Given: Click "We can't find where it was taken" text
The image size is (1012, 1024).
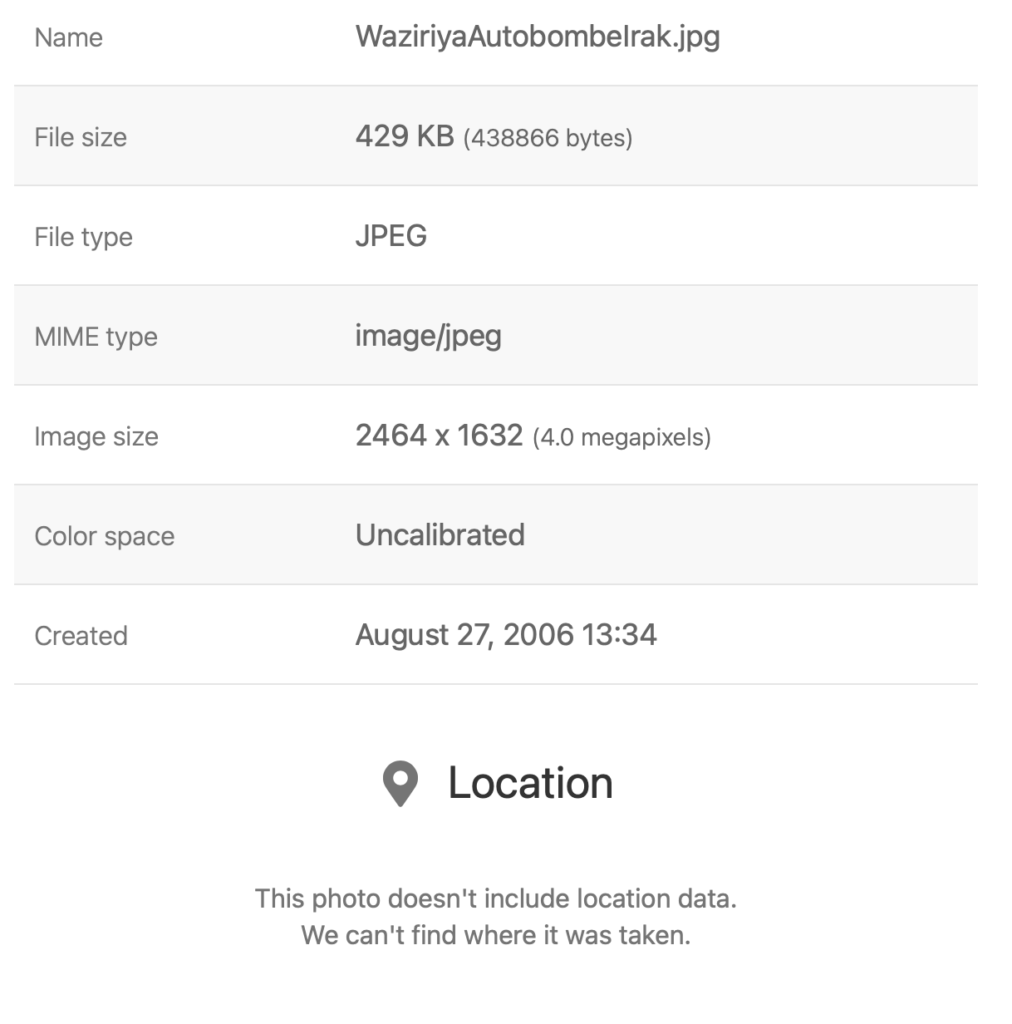Looking at the screenshot, I should pyautogui.click(x=495, y=937).
